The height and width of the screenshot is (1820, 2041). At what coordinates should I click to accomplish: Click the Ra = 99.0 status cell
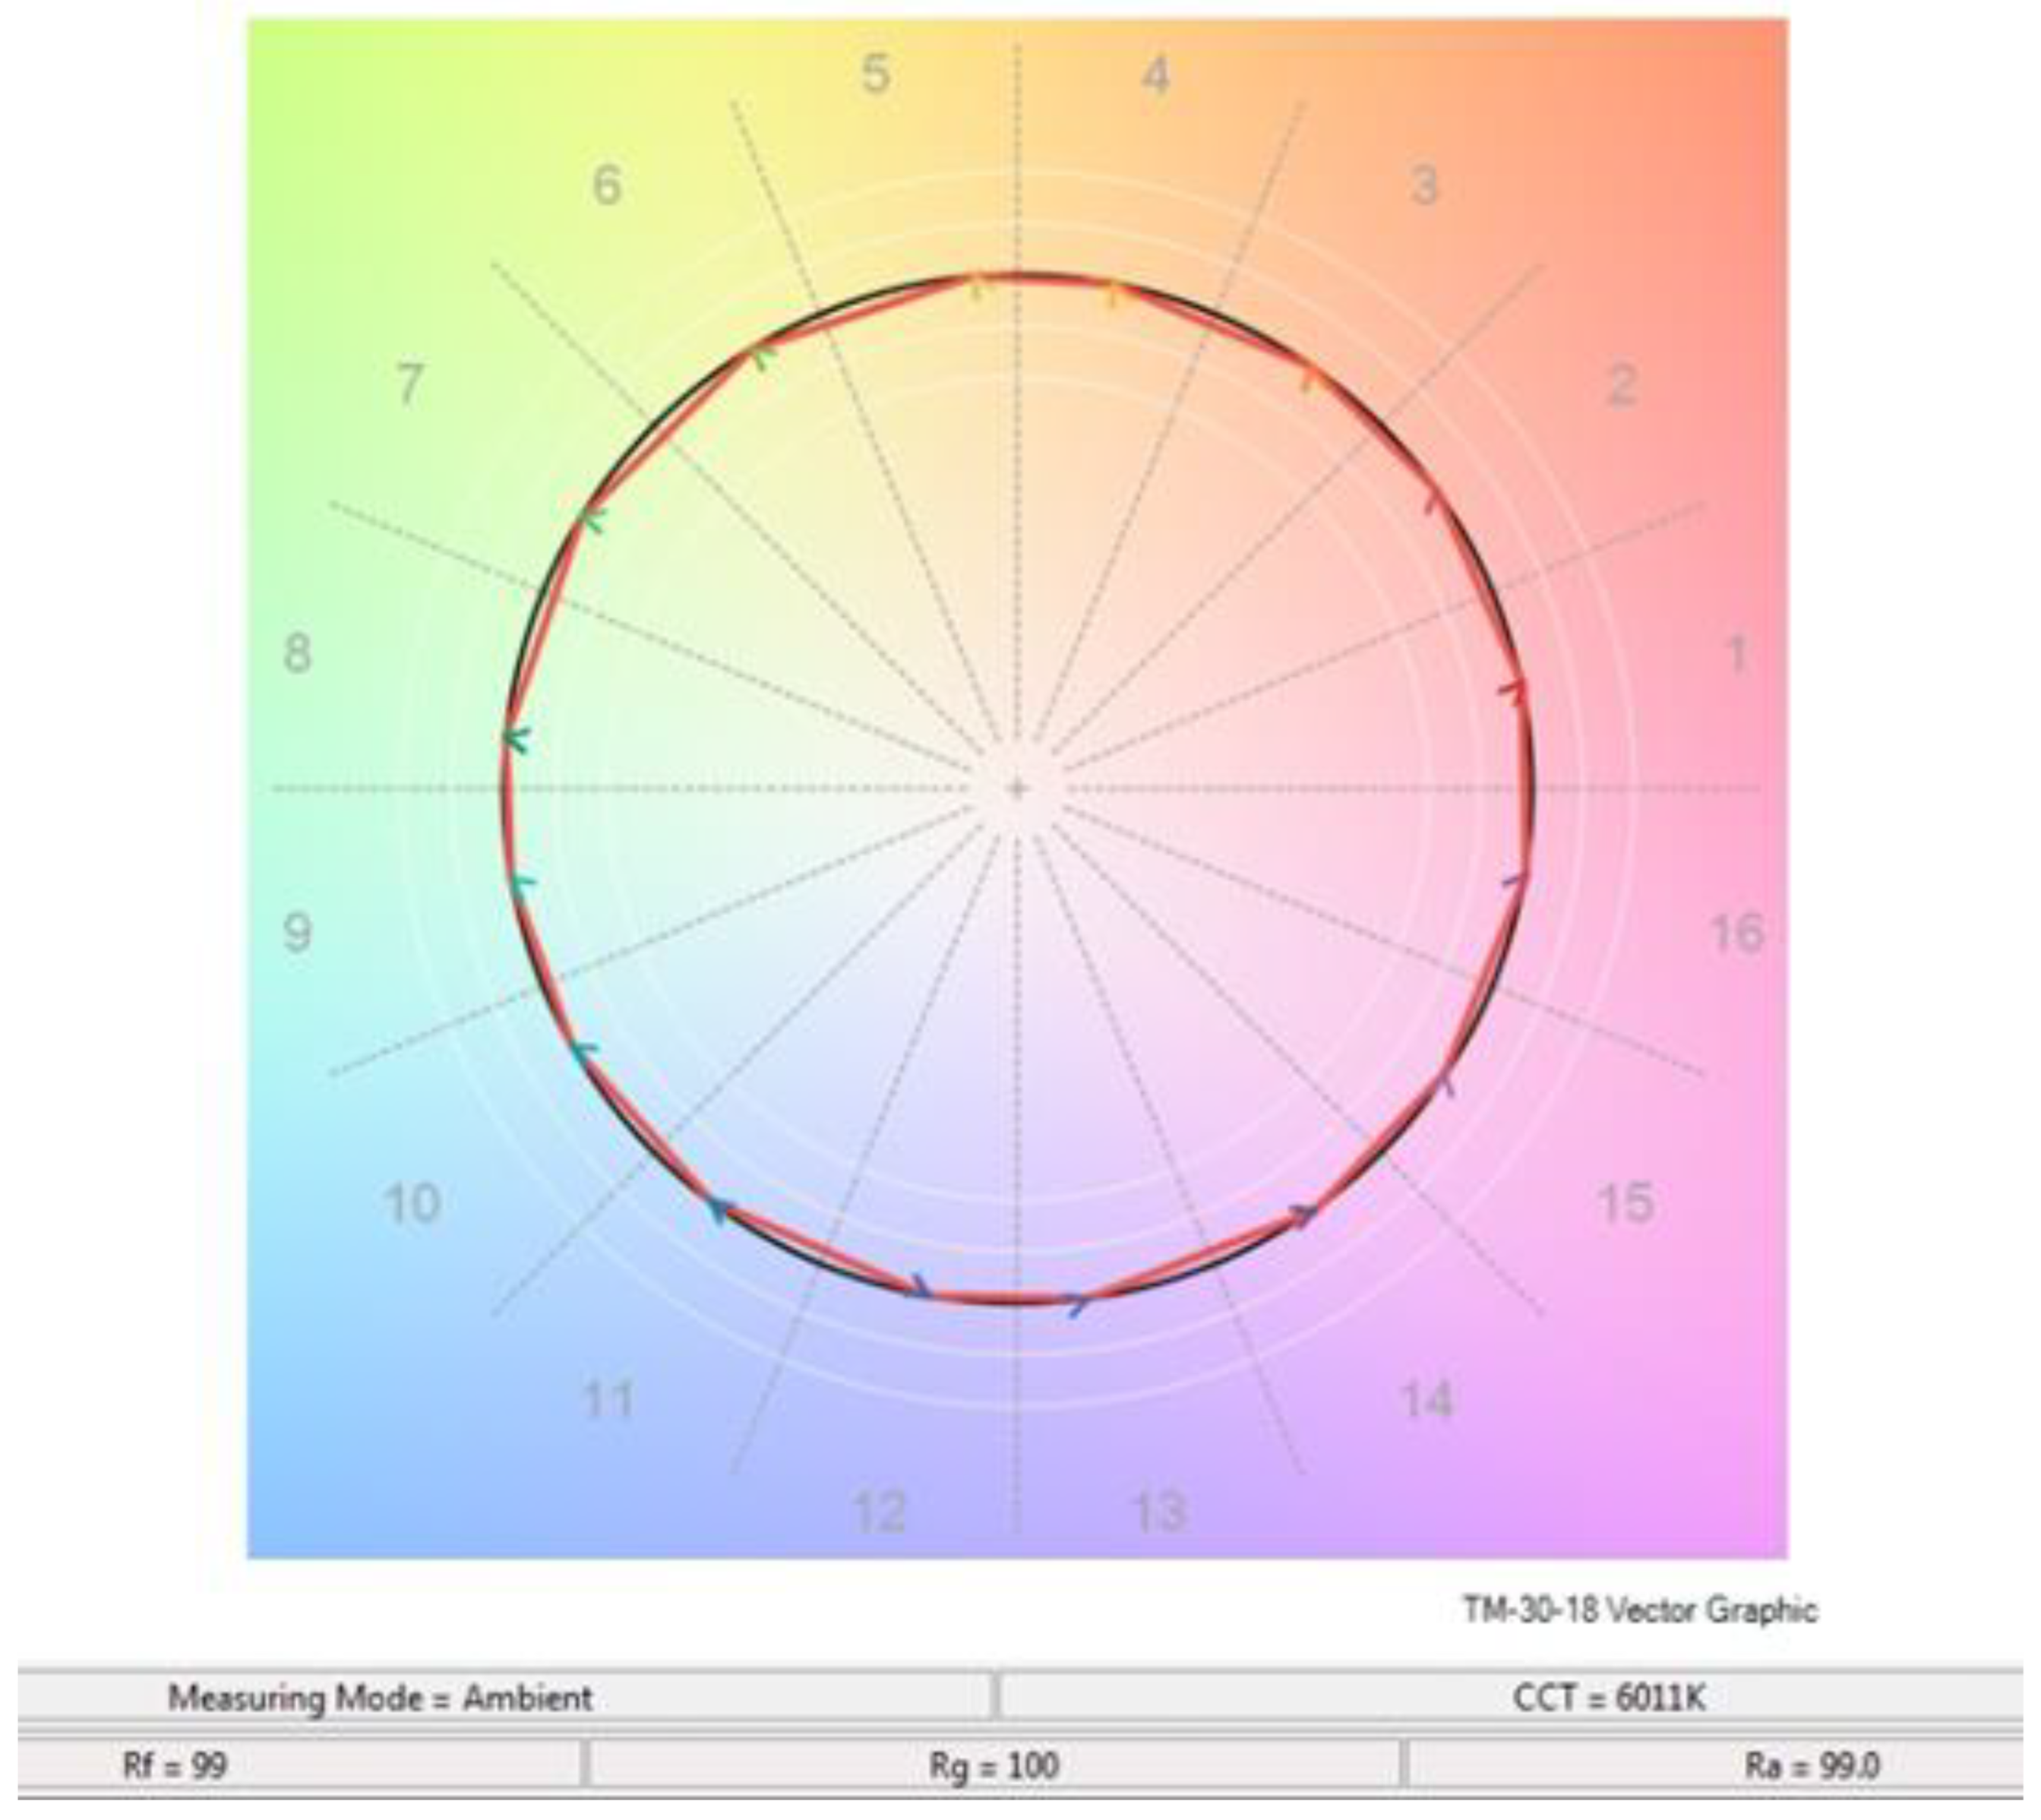click(x=1812, y=1766)
